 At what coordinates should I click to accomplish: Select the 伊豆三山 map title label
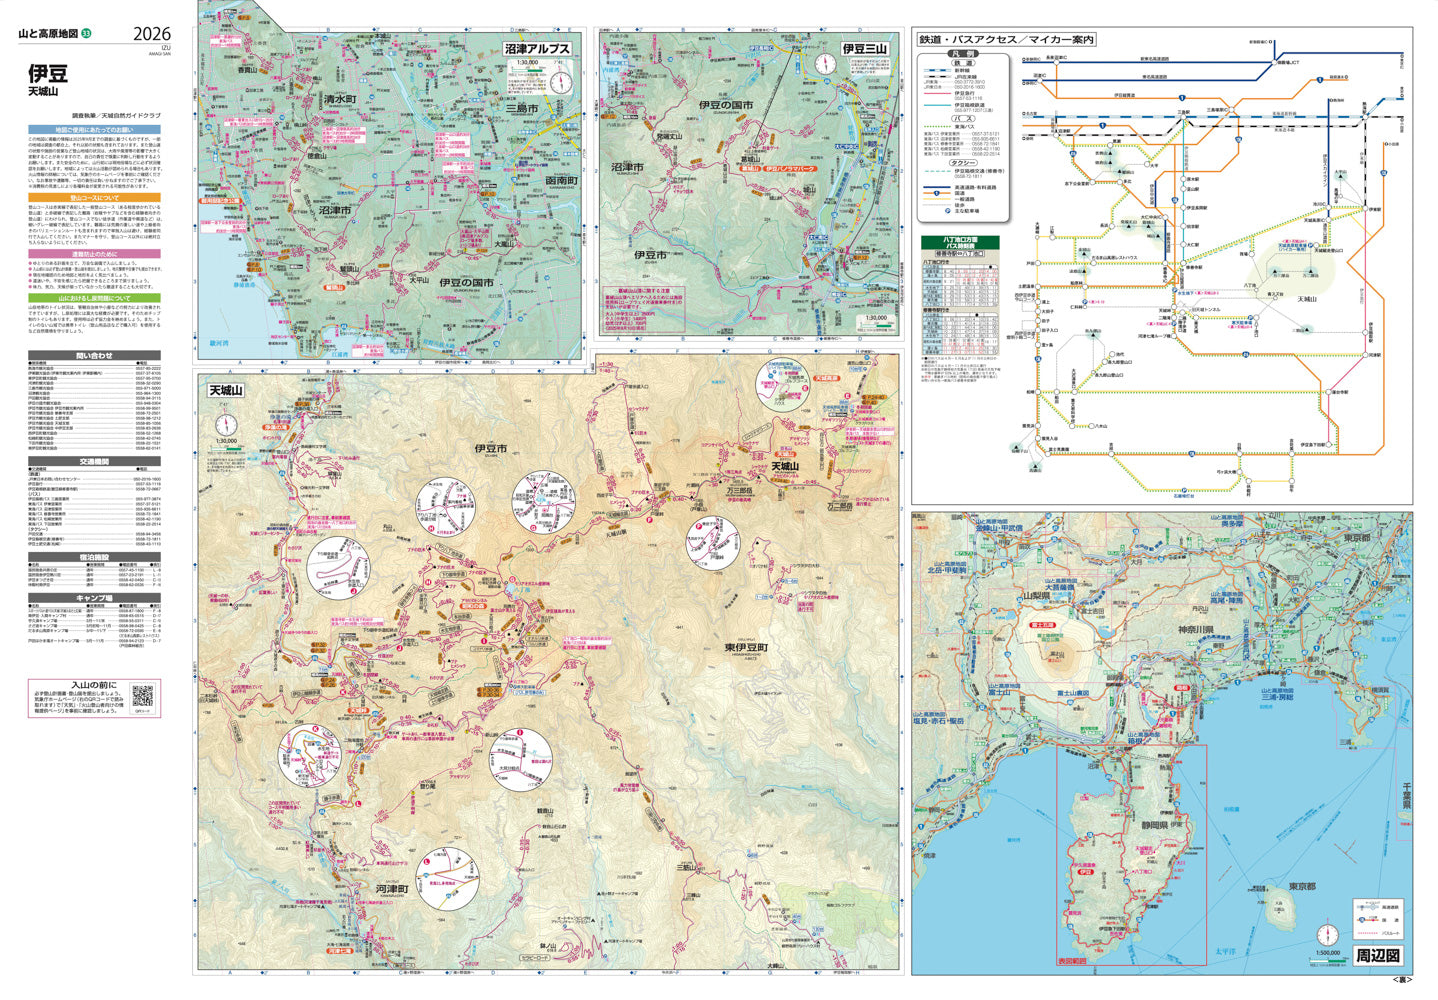click(x=864, y=48)
